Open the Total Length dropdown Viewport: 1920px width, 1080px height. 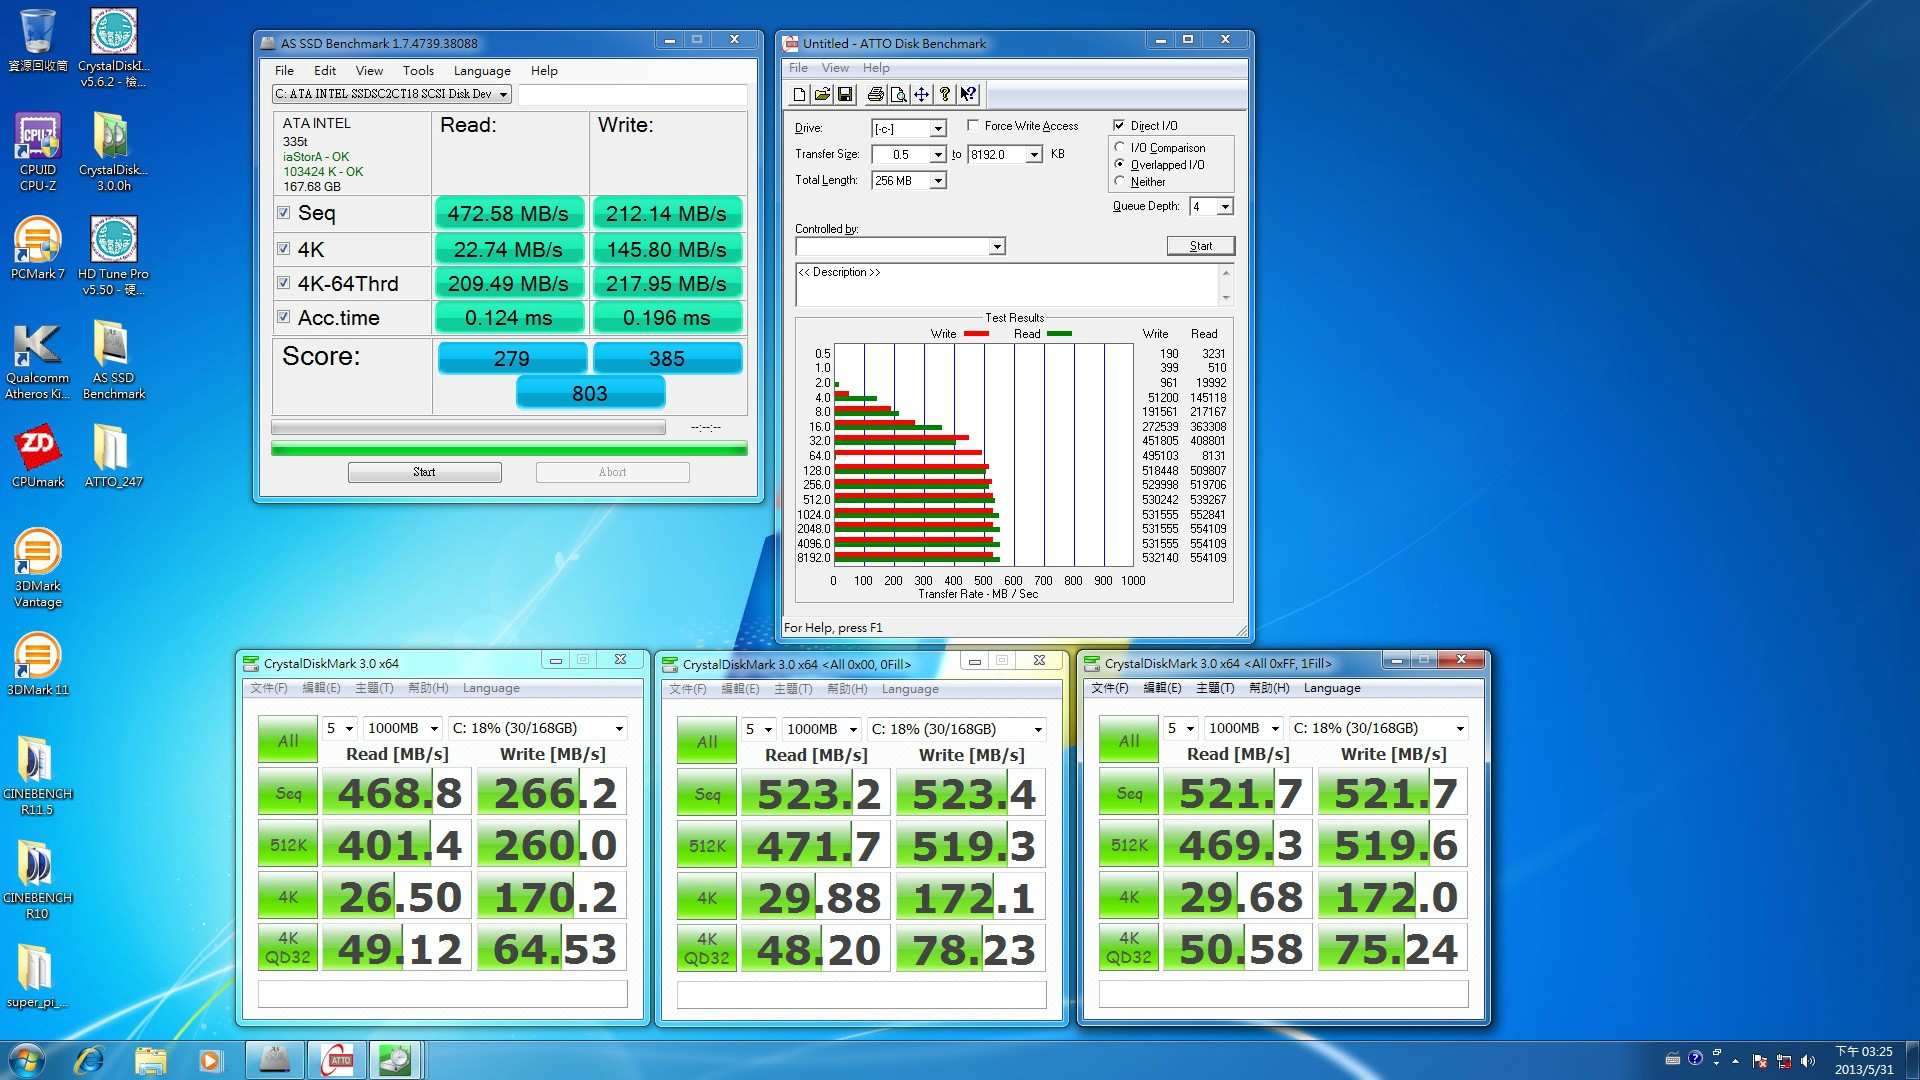(x=938, y=181)
